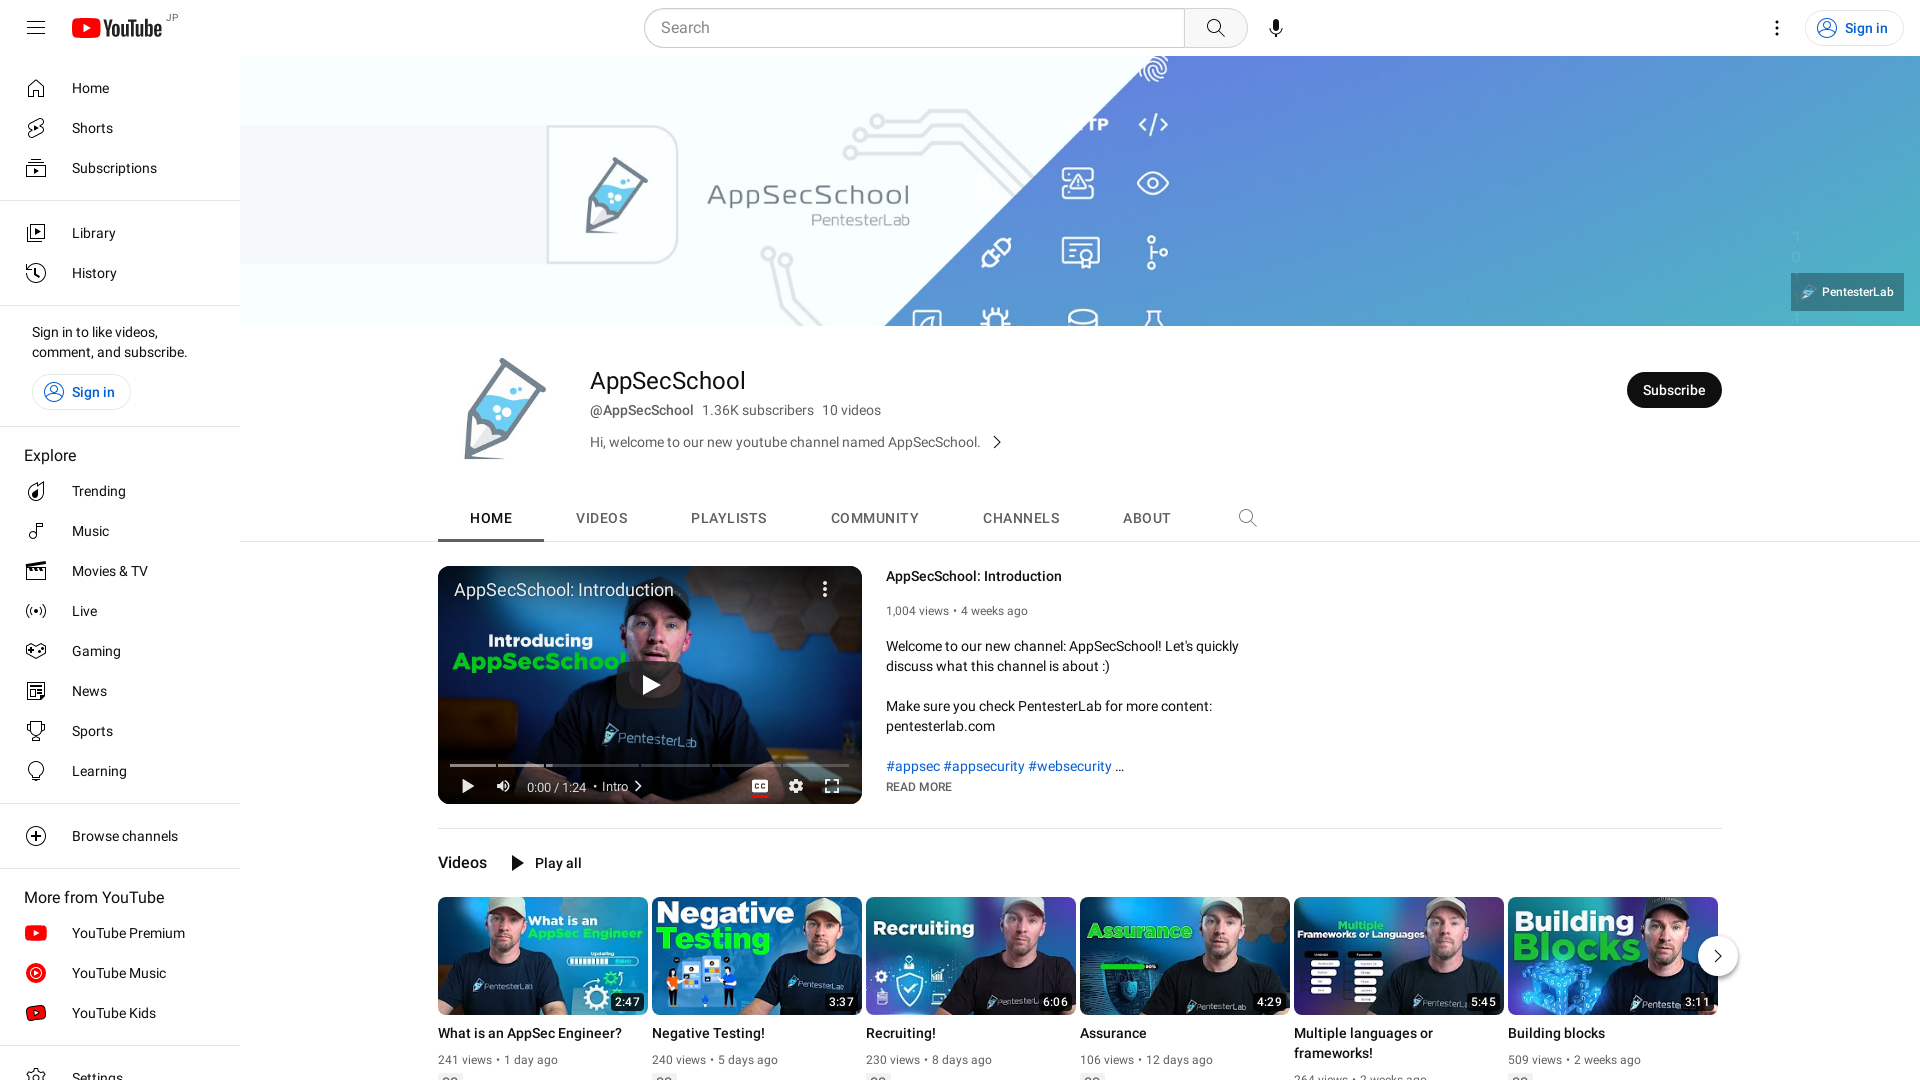Click the @AppSecSchool channel handle
Viewport: 1920px width, 1080px height.
tap(641, 410)
